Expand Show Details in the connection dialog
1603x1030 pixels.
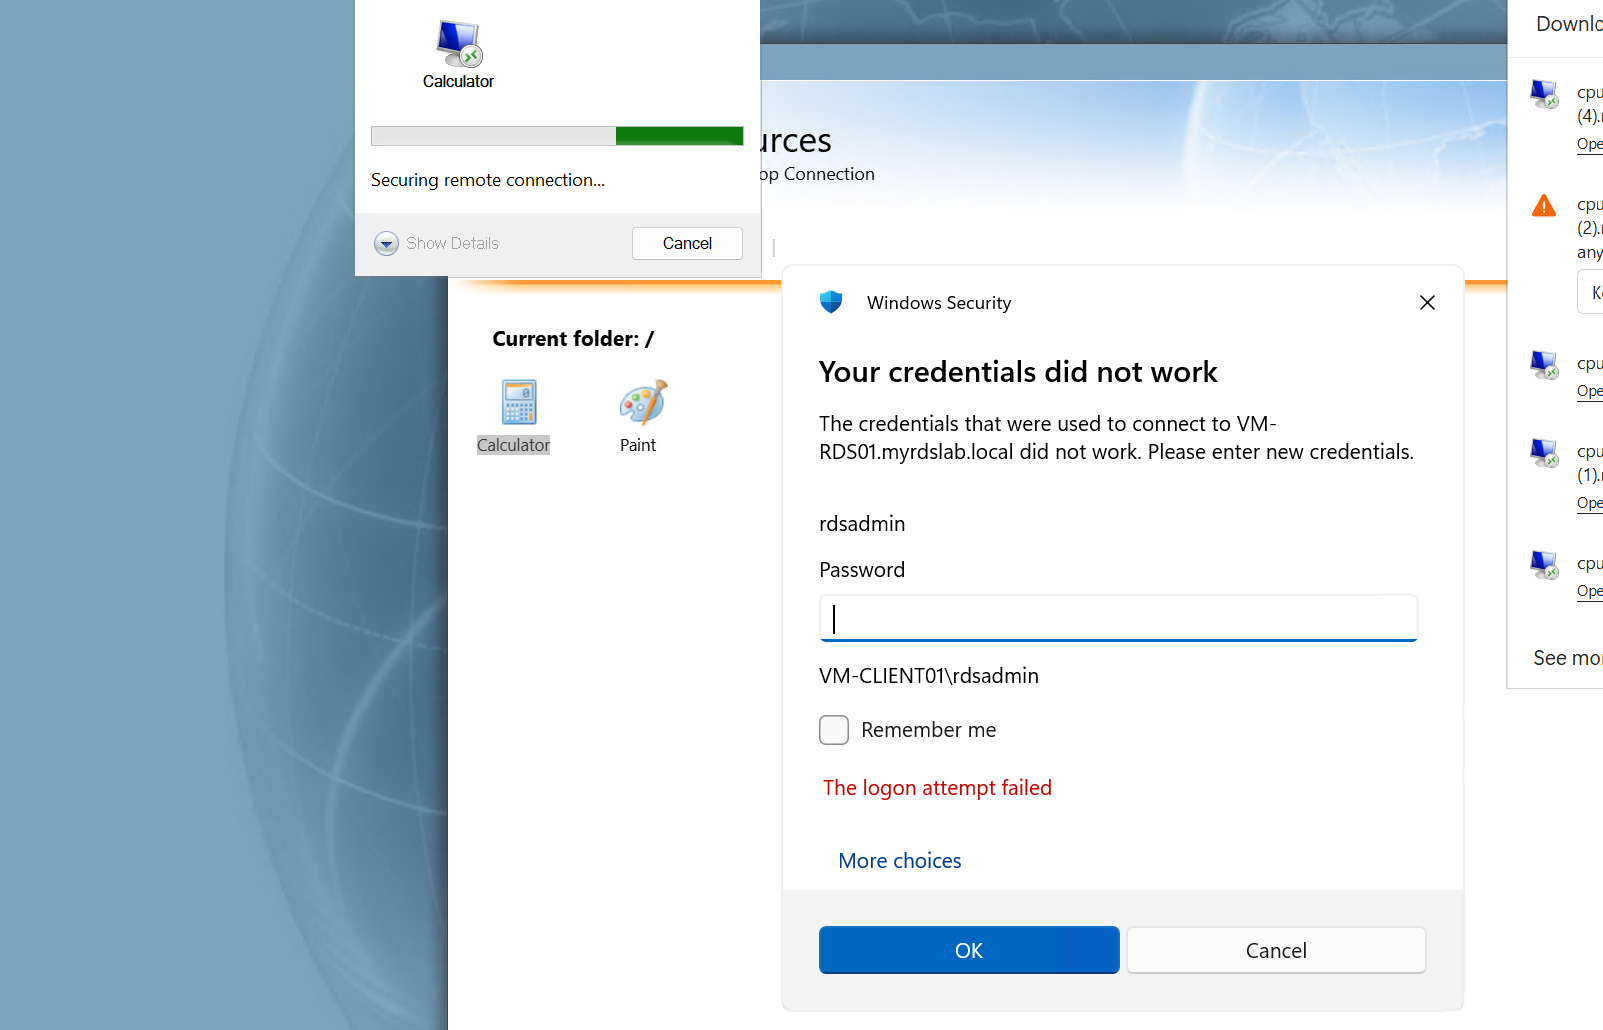tap(436, 243)
